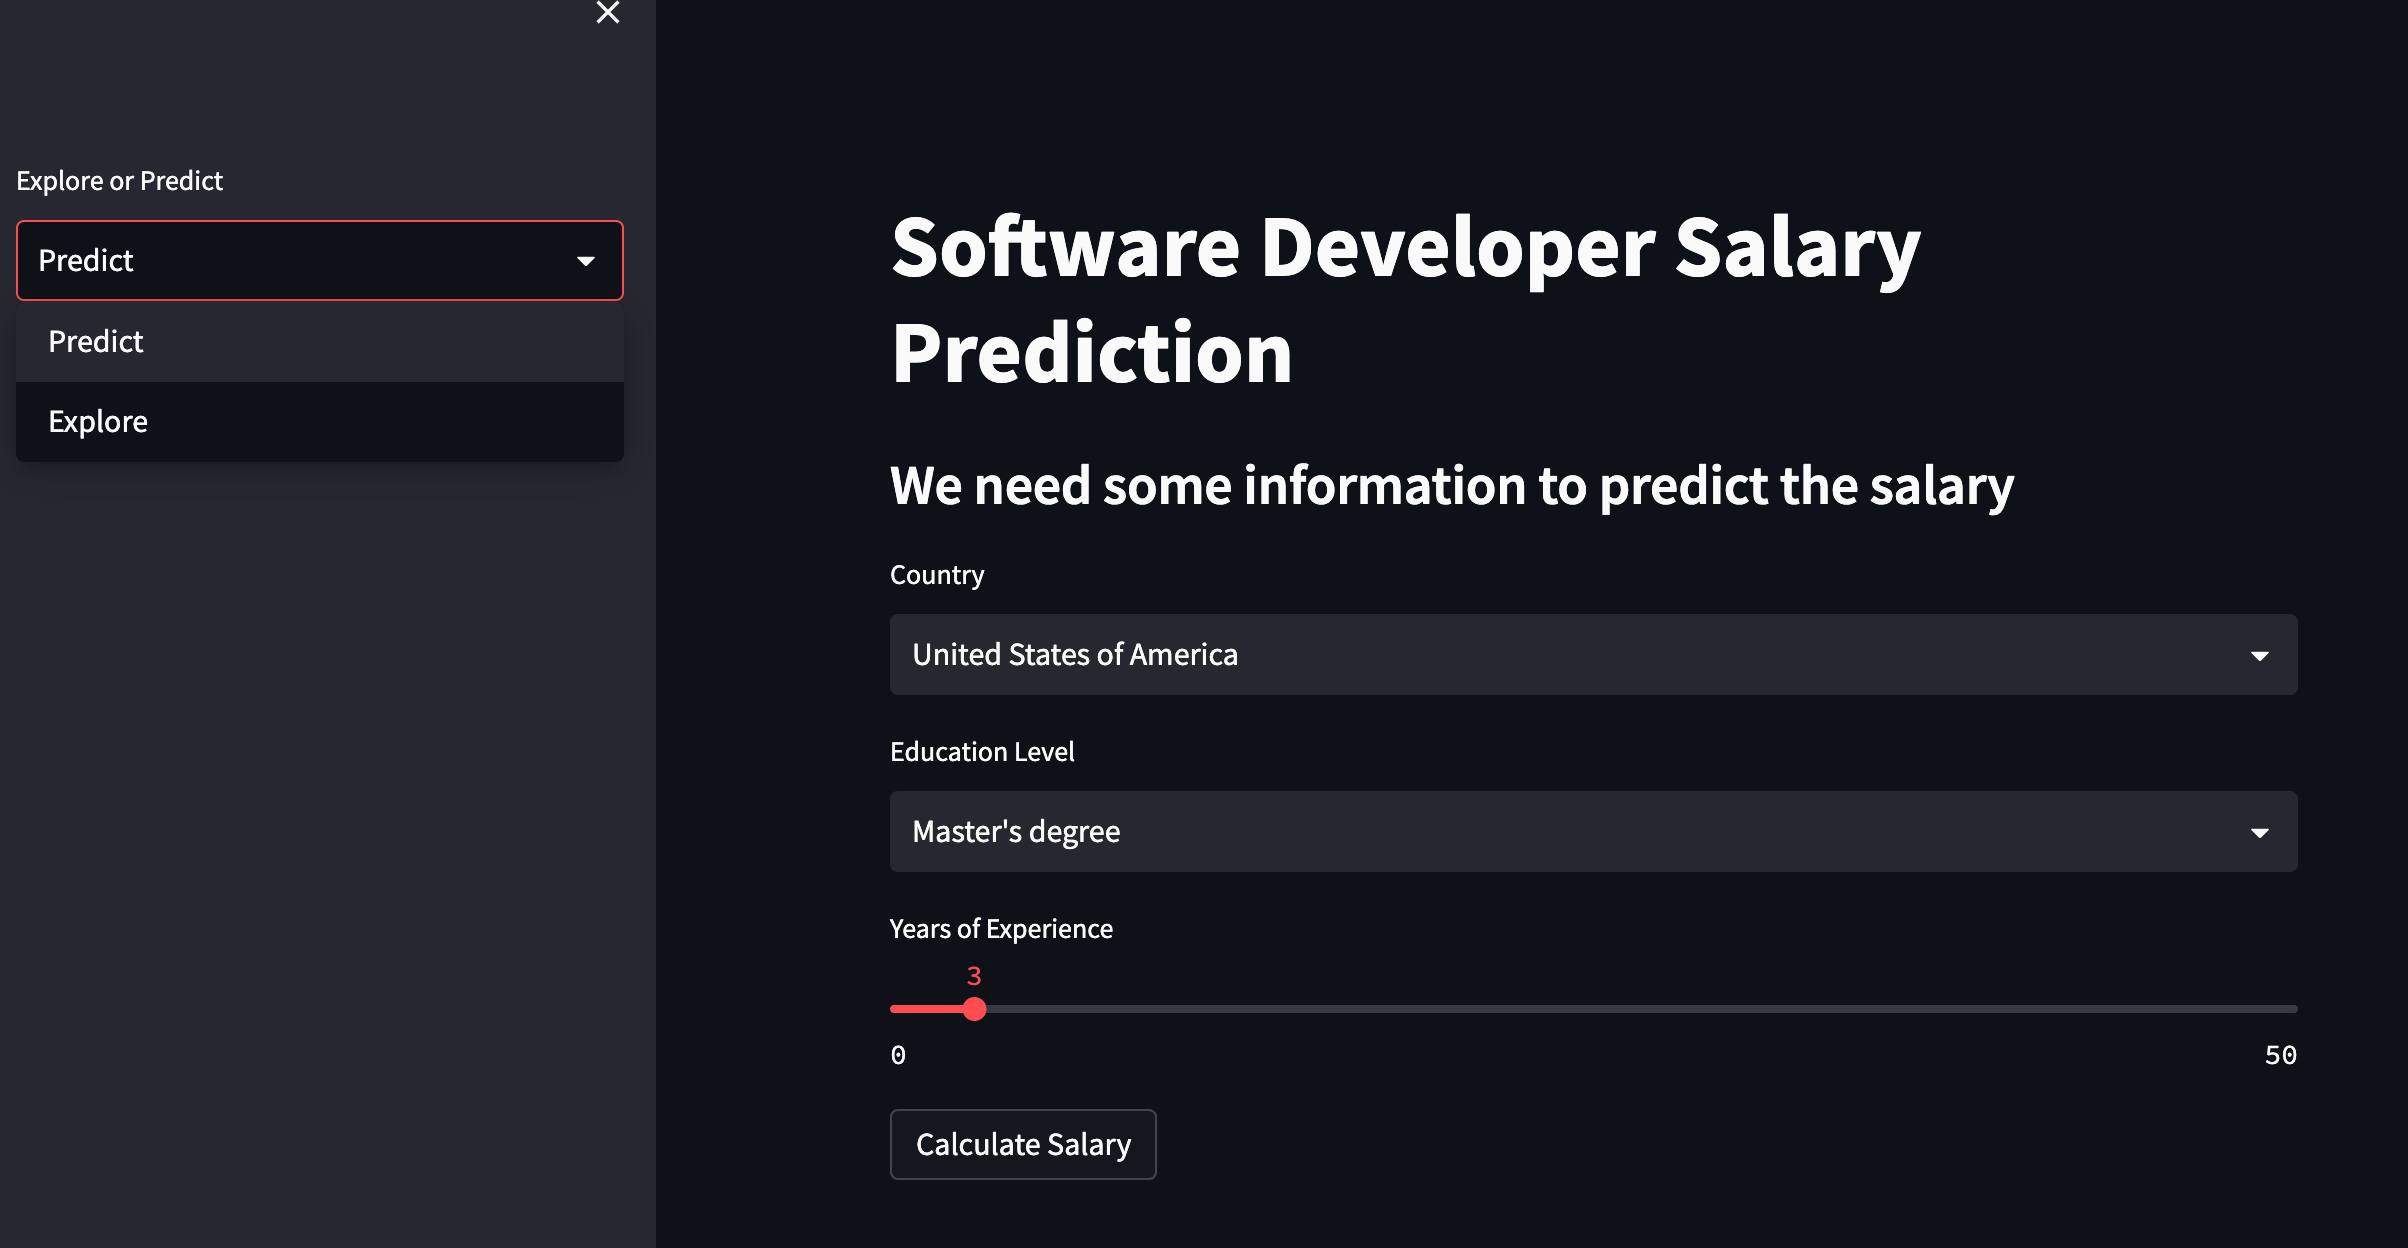Click the Calculate Salary button
2408x1248 pixels.
(1023, 1143)
